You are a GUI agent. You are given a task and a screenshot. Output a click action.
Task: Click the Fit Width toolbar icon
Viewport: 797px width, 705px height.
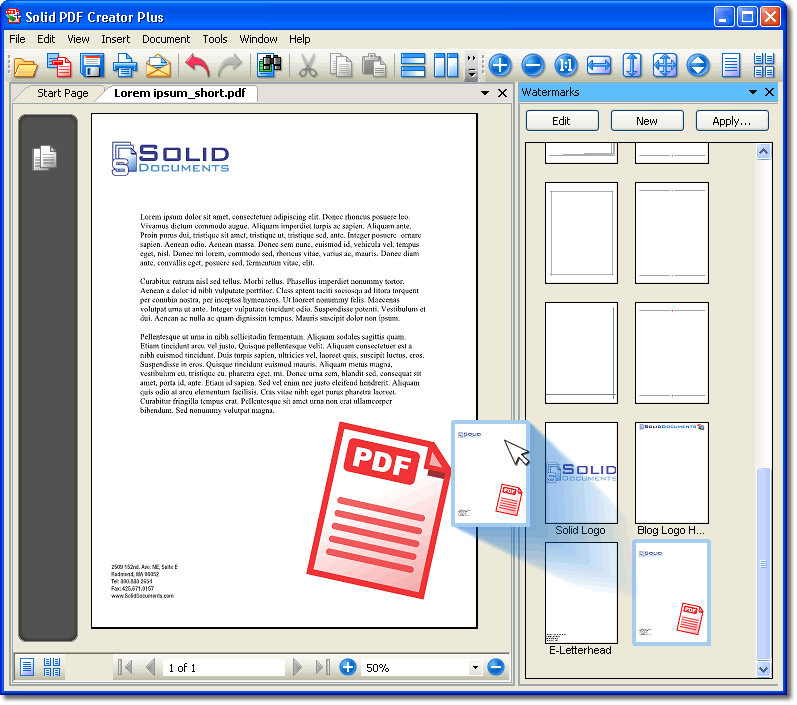[598, 67]
